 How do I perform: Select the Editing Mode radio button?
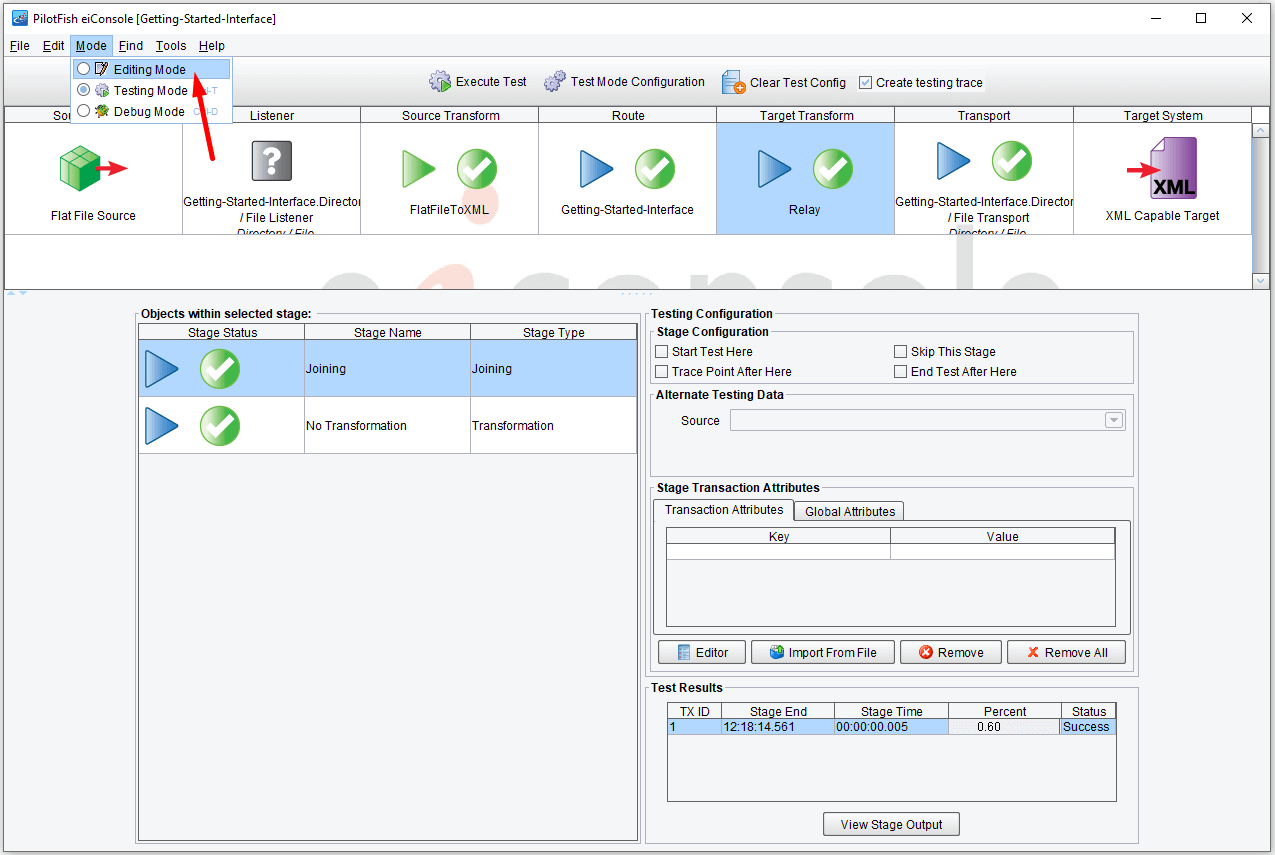84,69
